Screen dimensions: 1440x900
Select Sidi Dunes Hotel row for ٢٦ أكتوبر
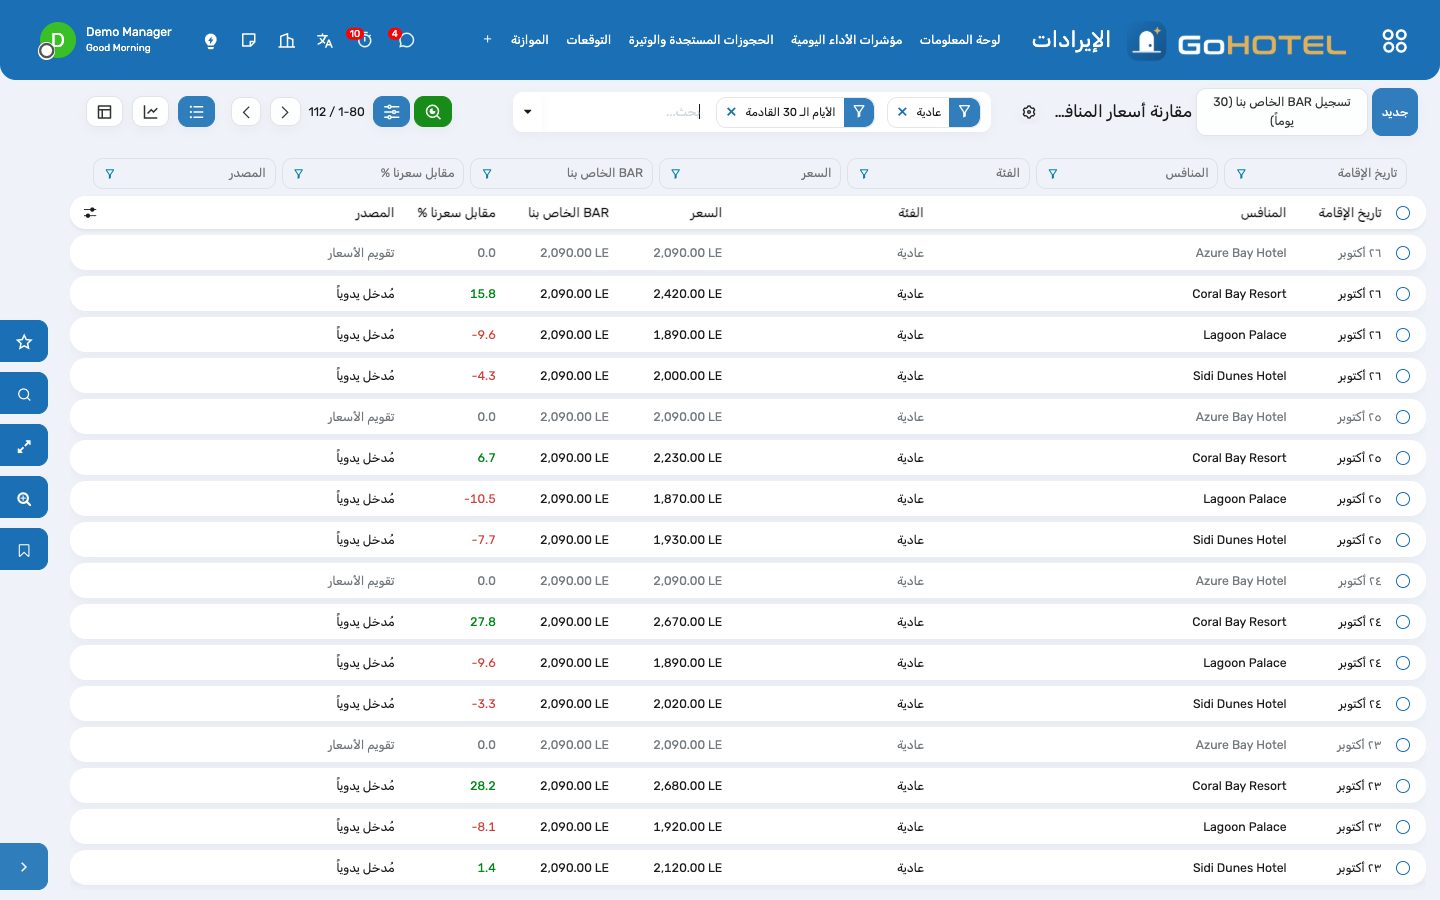click(x=1403, y=376)
